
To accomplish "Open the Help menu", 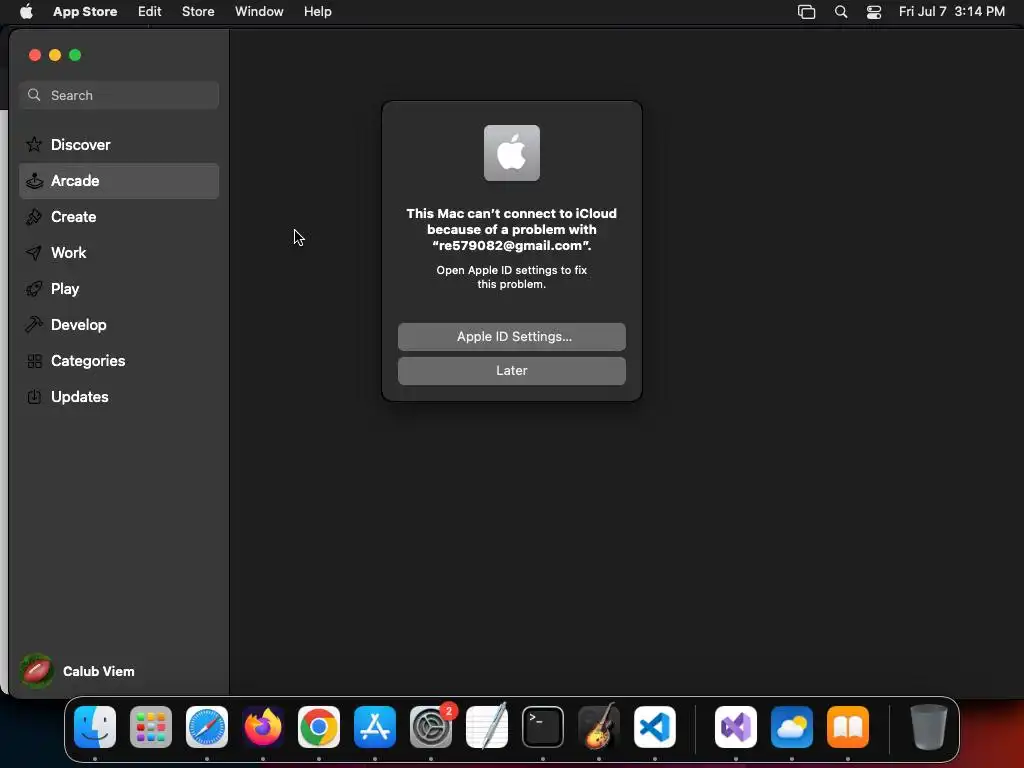I will (x=317, y=11).
